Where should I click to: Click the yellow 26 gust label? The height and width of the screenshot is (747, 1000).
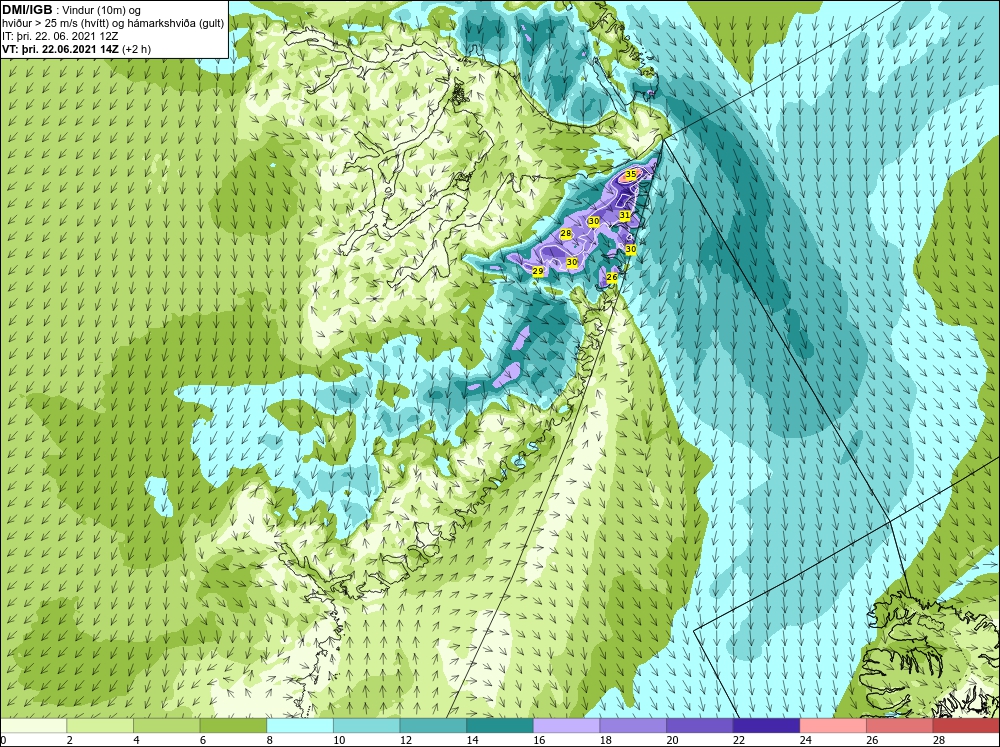point(612,277)
